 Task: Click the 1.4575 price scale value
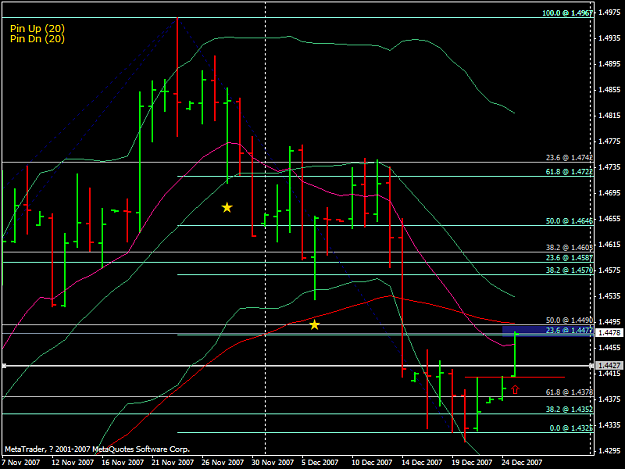tap(609, 270)
